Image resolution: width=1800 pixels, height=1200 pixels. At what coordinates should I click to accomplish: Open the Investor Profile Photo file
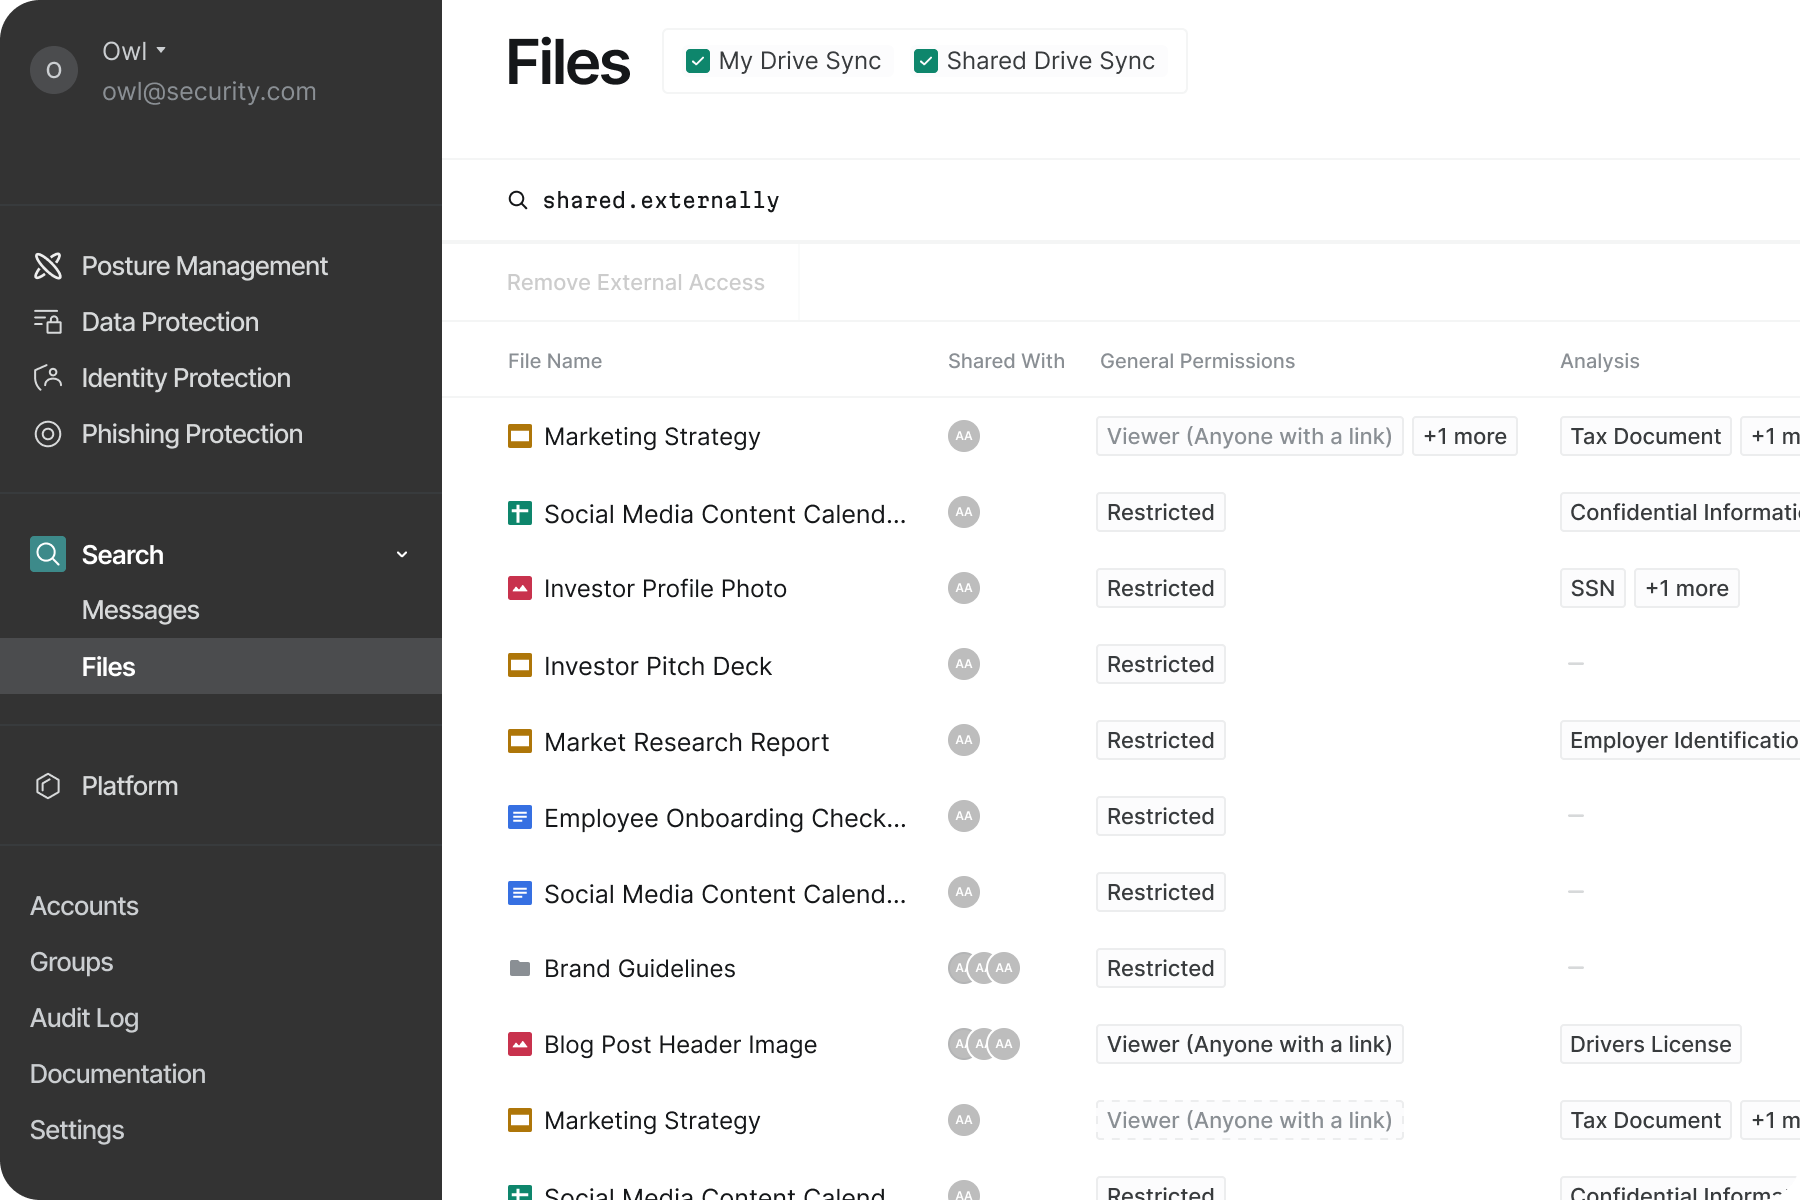[665, 589]
